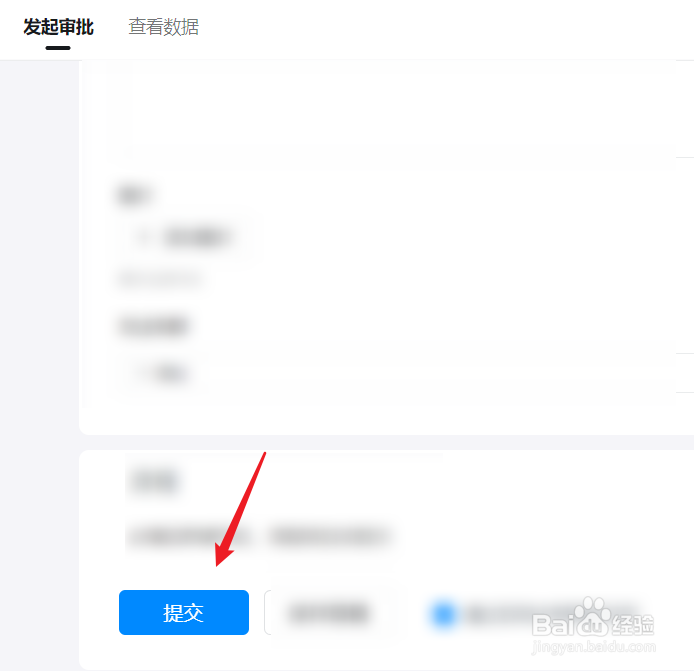Screen dimensions: 694x671
Task: Click the blurred bold label in form middle
Action: point(153,326)
